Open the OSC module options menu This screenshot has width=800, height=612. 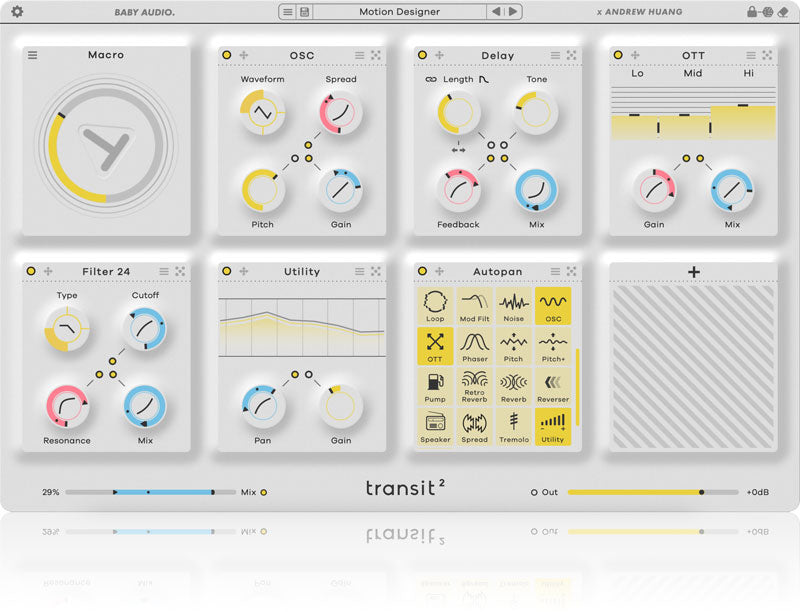(360, 55)
